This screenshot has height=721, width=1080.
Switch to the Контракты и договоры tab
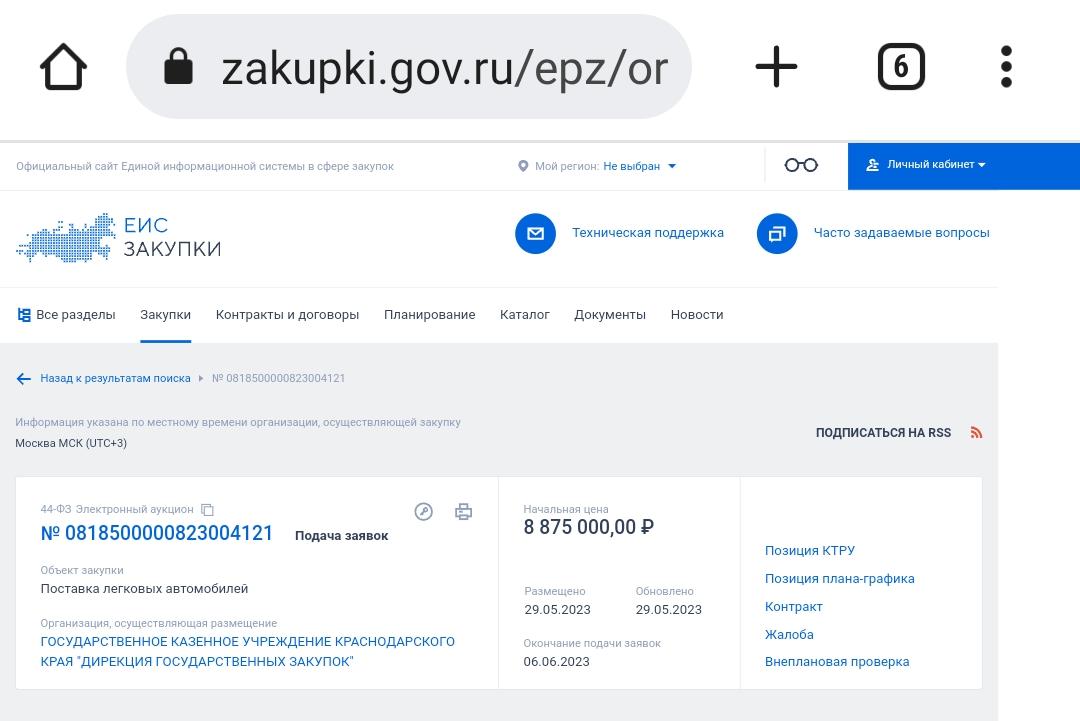click(287, 314)
